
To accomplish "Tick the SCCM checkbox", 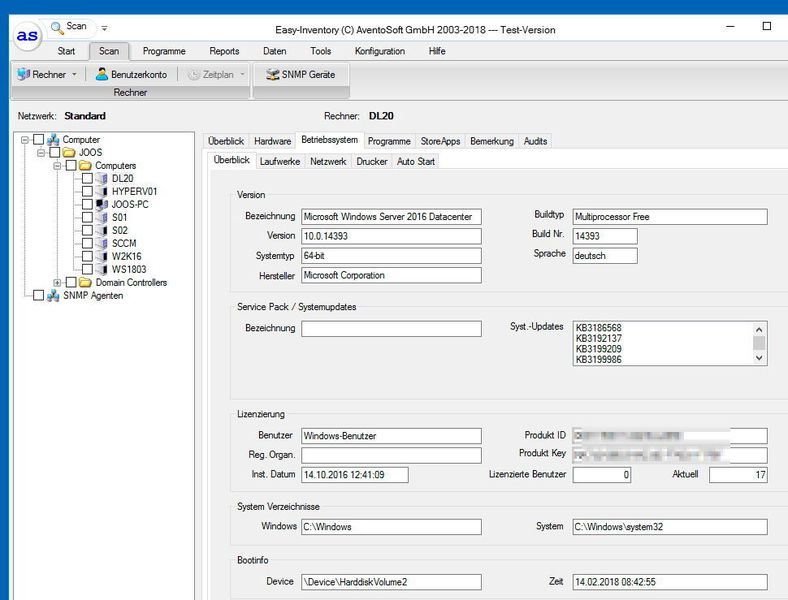I will point(87,244).
